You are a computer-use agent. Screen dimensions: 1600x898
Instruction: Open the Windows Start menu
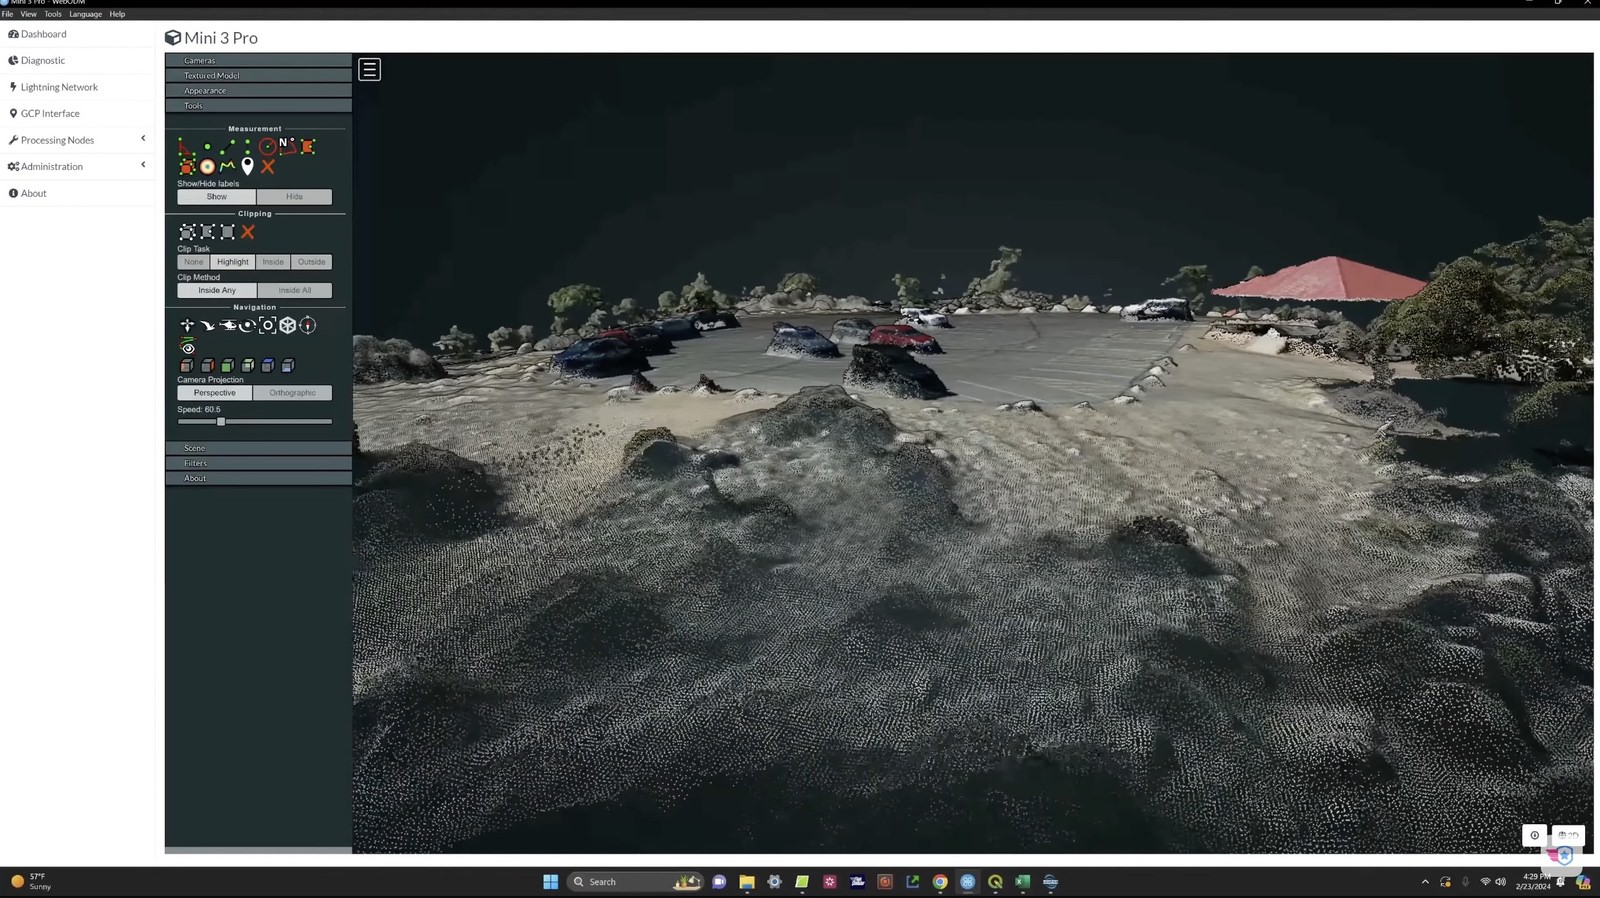[551, 882]
